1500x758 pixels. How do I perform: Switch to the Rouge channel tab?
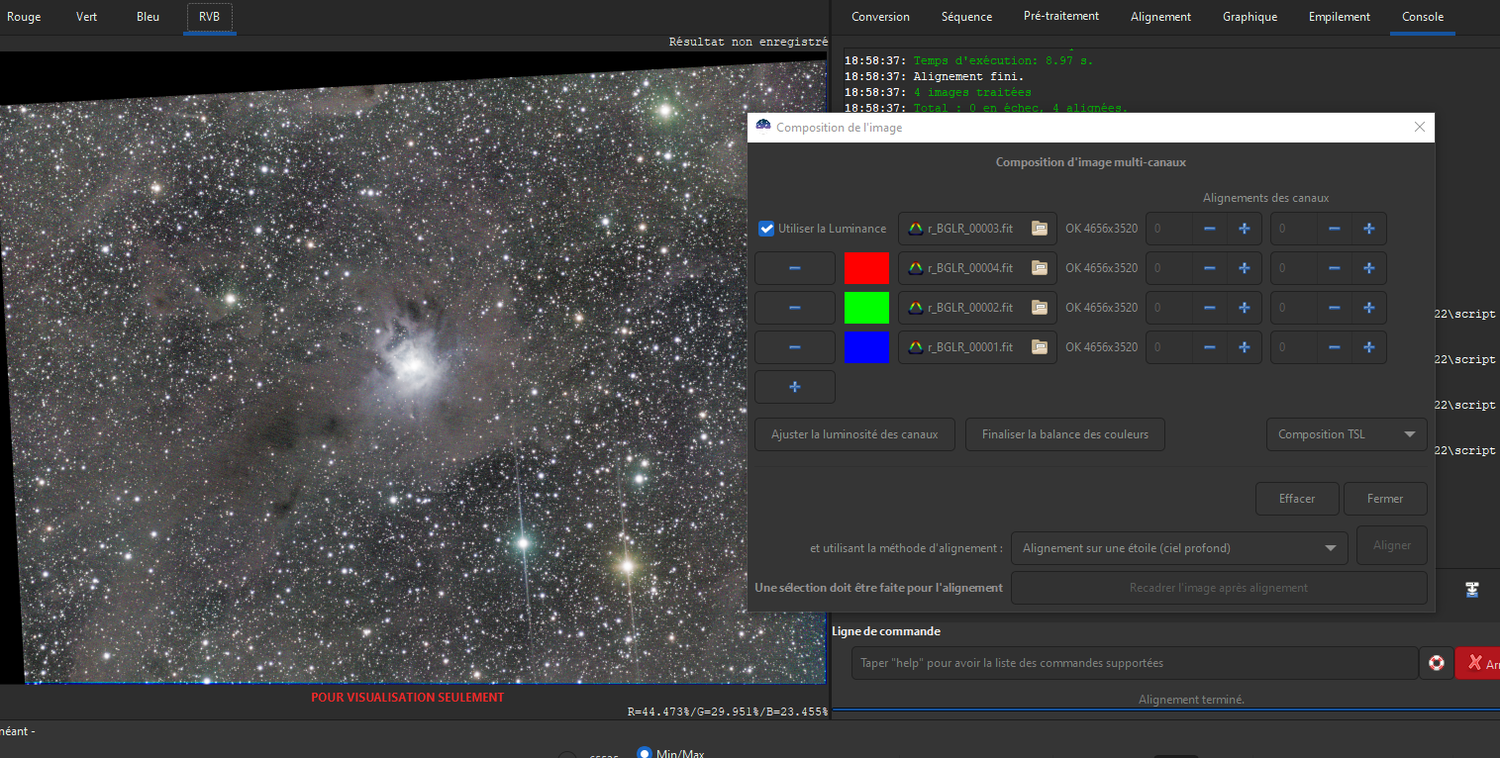tap(24, 17)
